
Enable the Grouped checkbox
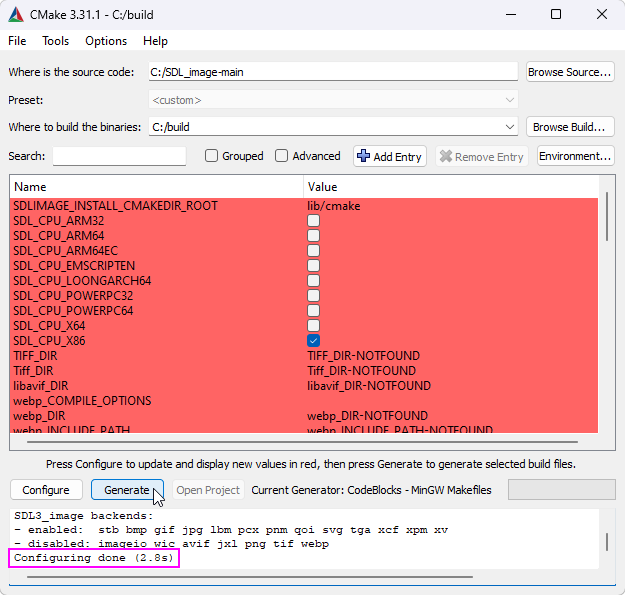click(x=211, y=156)
